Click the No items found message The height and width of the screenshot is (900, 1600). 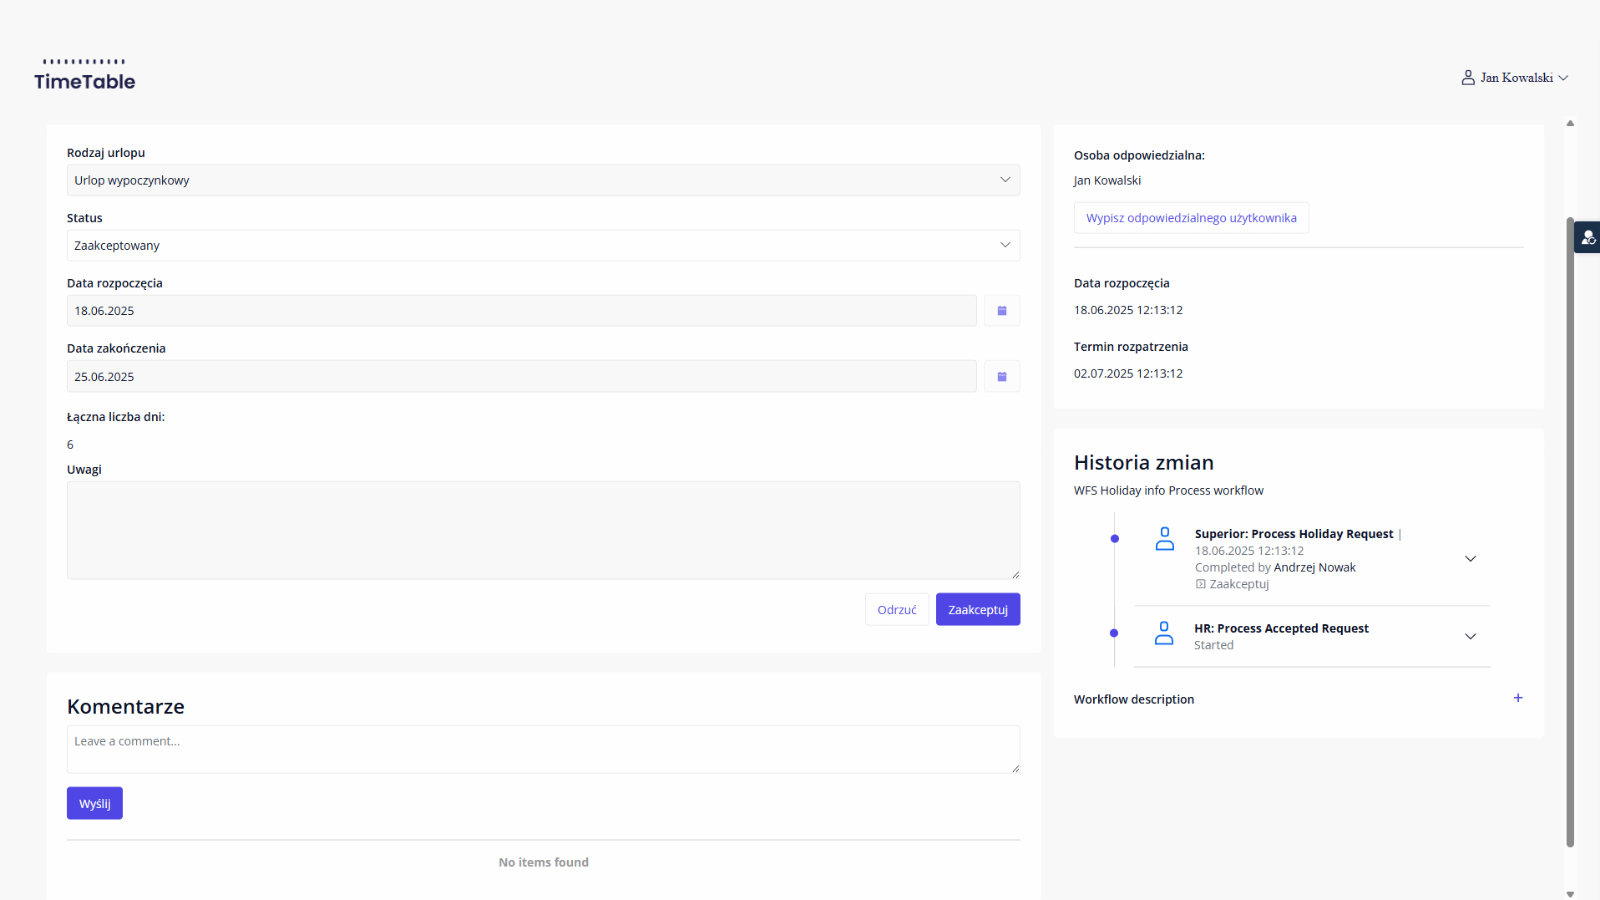(x=544, y=862)
